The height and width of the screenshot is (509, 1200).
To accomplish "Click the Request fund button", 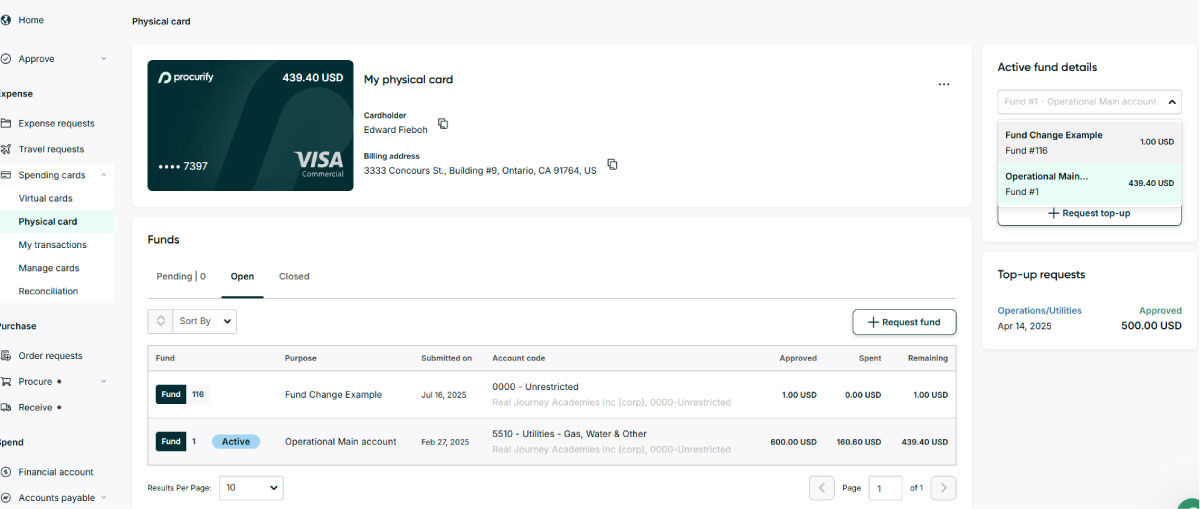I will point(903,322).
